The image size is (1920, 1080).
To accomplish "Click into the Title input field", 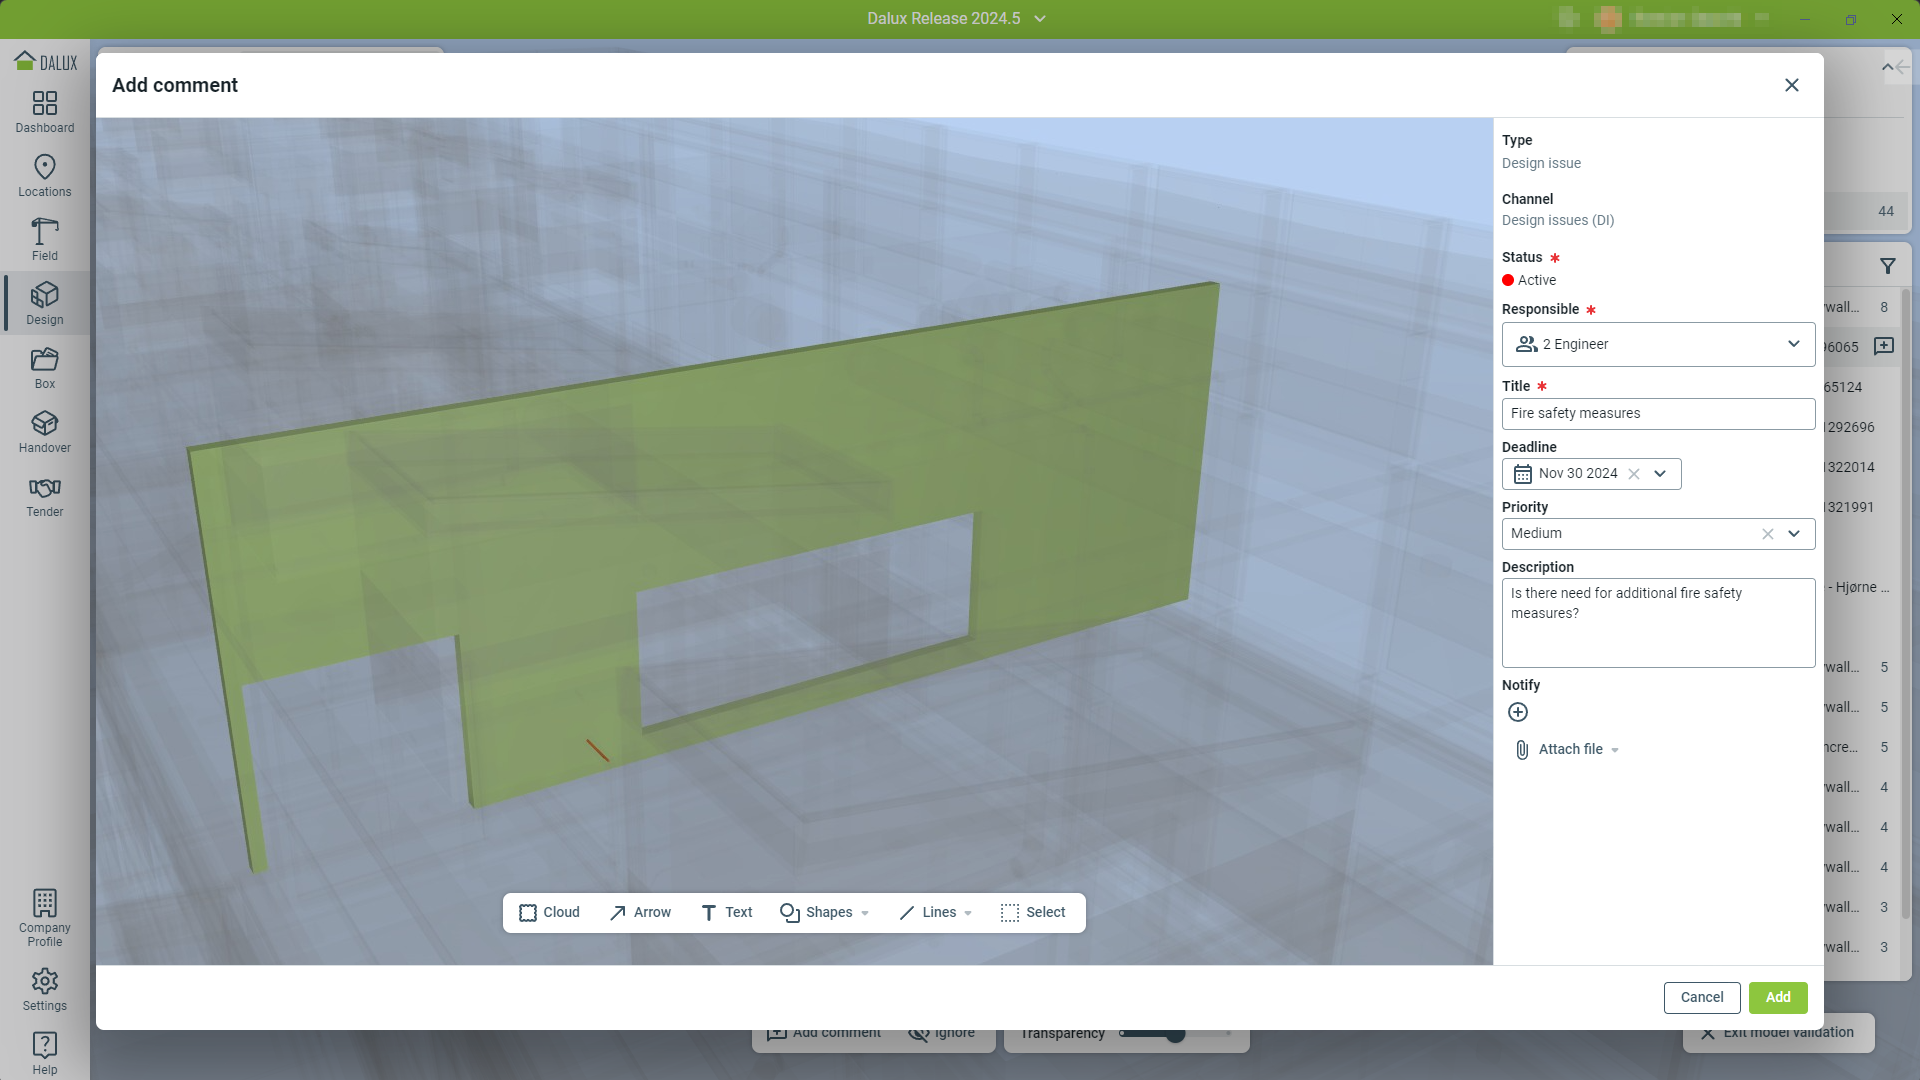I will click(x=1658, y=414).
